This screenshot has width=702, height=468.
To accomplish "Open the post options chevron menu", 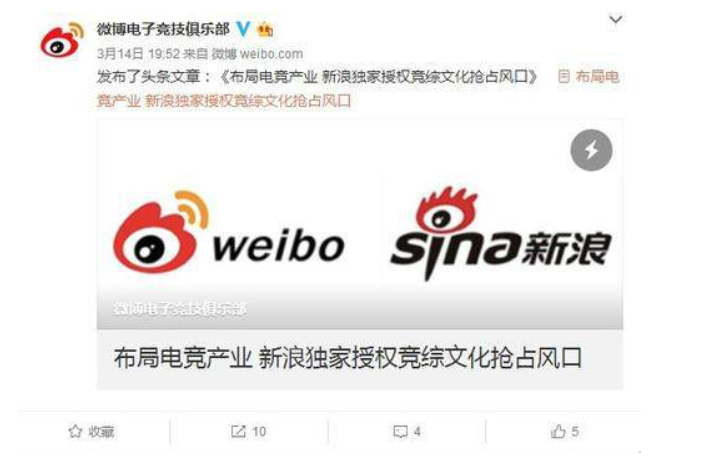I will point(616,19).
